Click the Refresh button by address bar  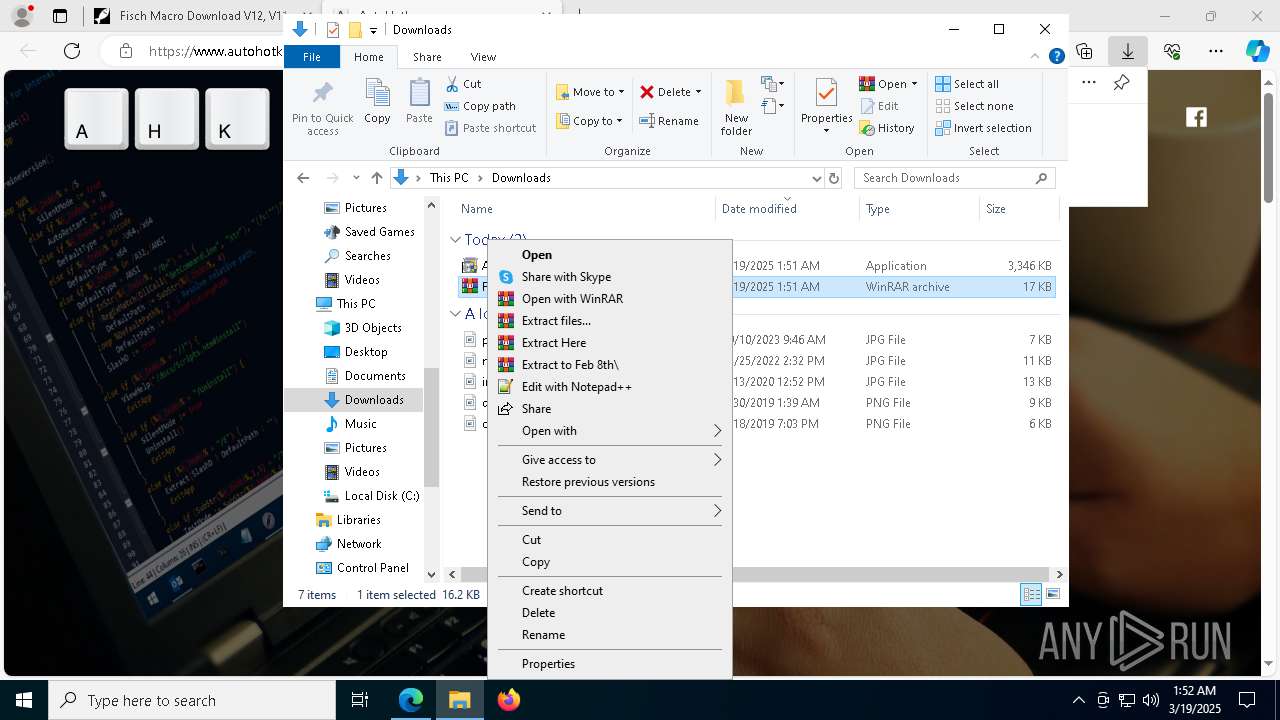834,178
